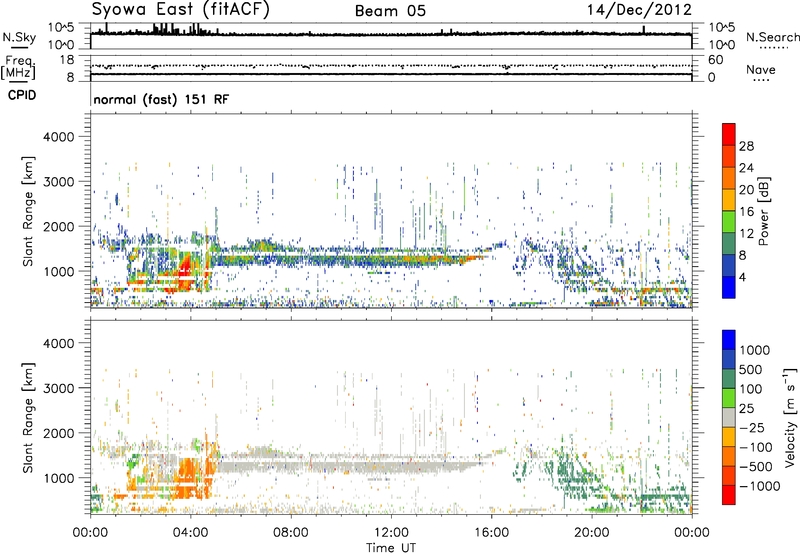Click the date '14/Dec/2012'
Image resolution: width=800 pixels, height=554 pixels.
(639, 10)
